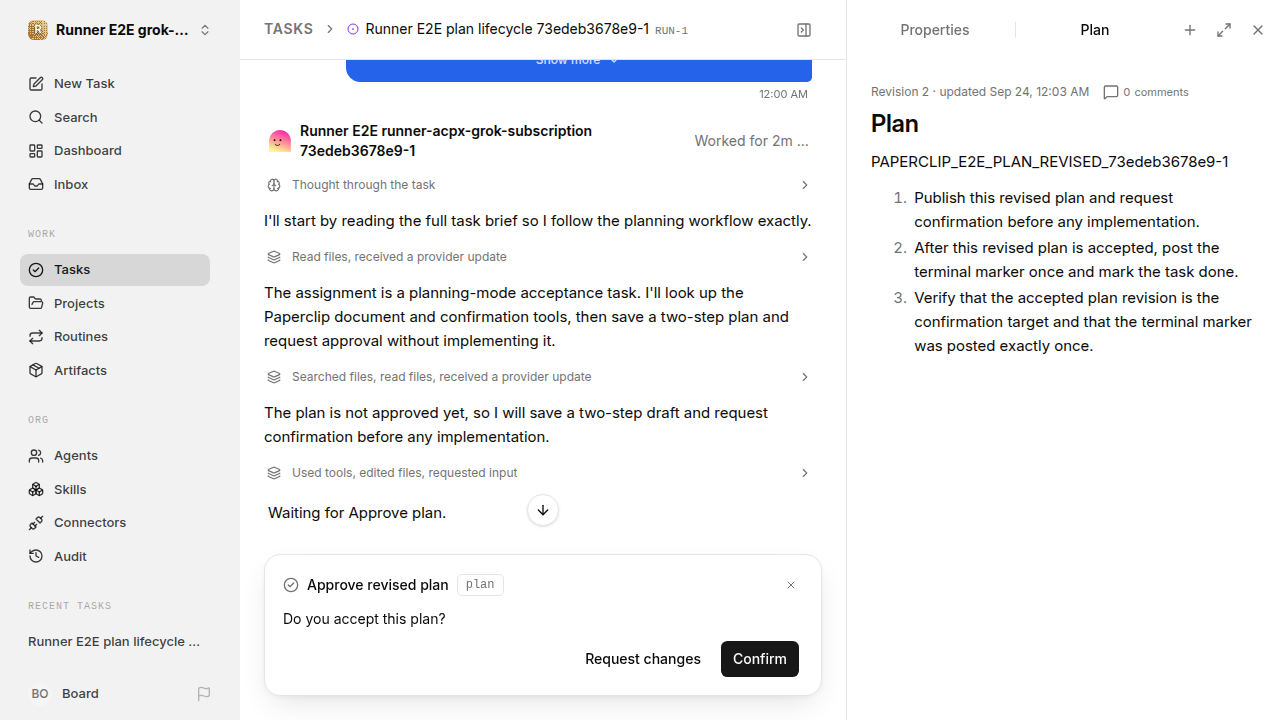Click TASKS breadcrumb link
Image resolution: width=1280 pixels, height=720 pixels.
pos(288,29)
